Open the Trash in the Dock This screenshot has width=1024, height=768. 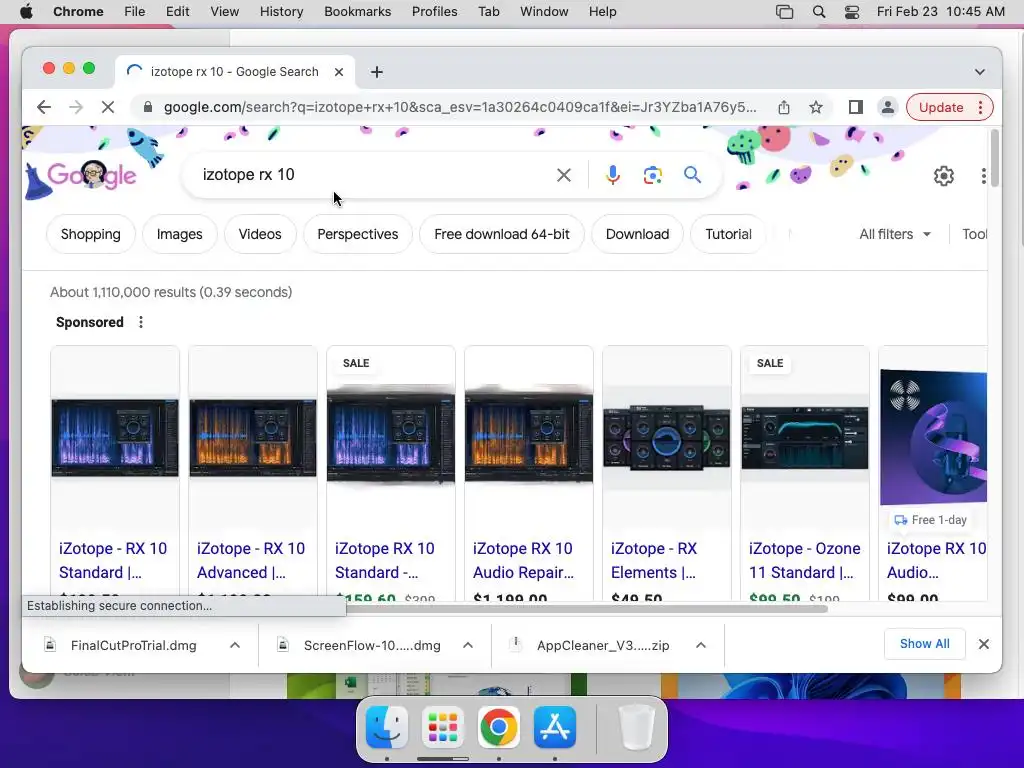(x=636, y=727)
